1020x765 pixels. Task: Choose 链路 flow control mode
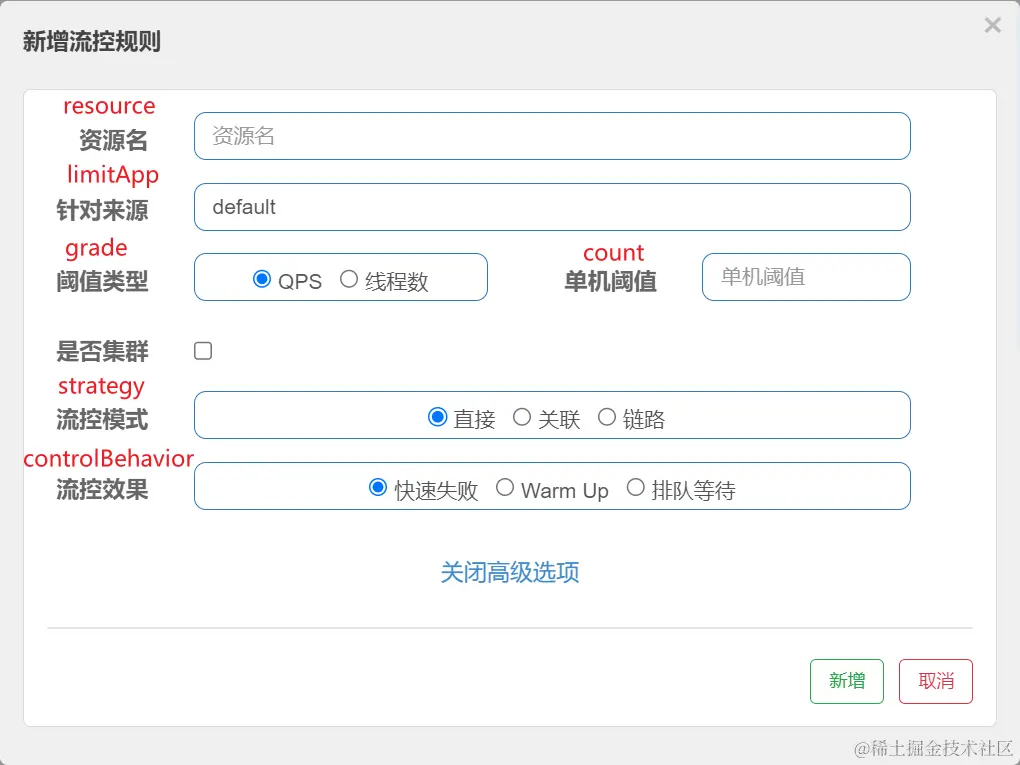pos(606,417)
